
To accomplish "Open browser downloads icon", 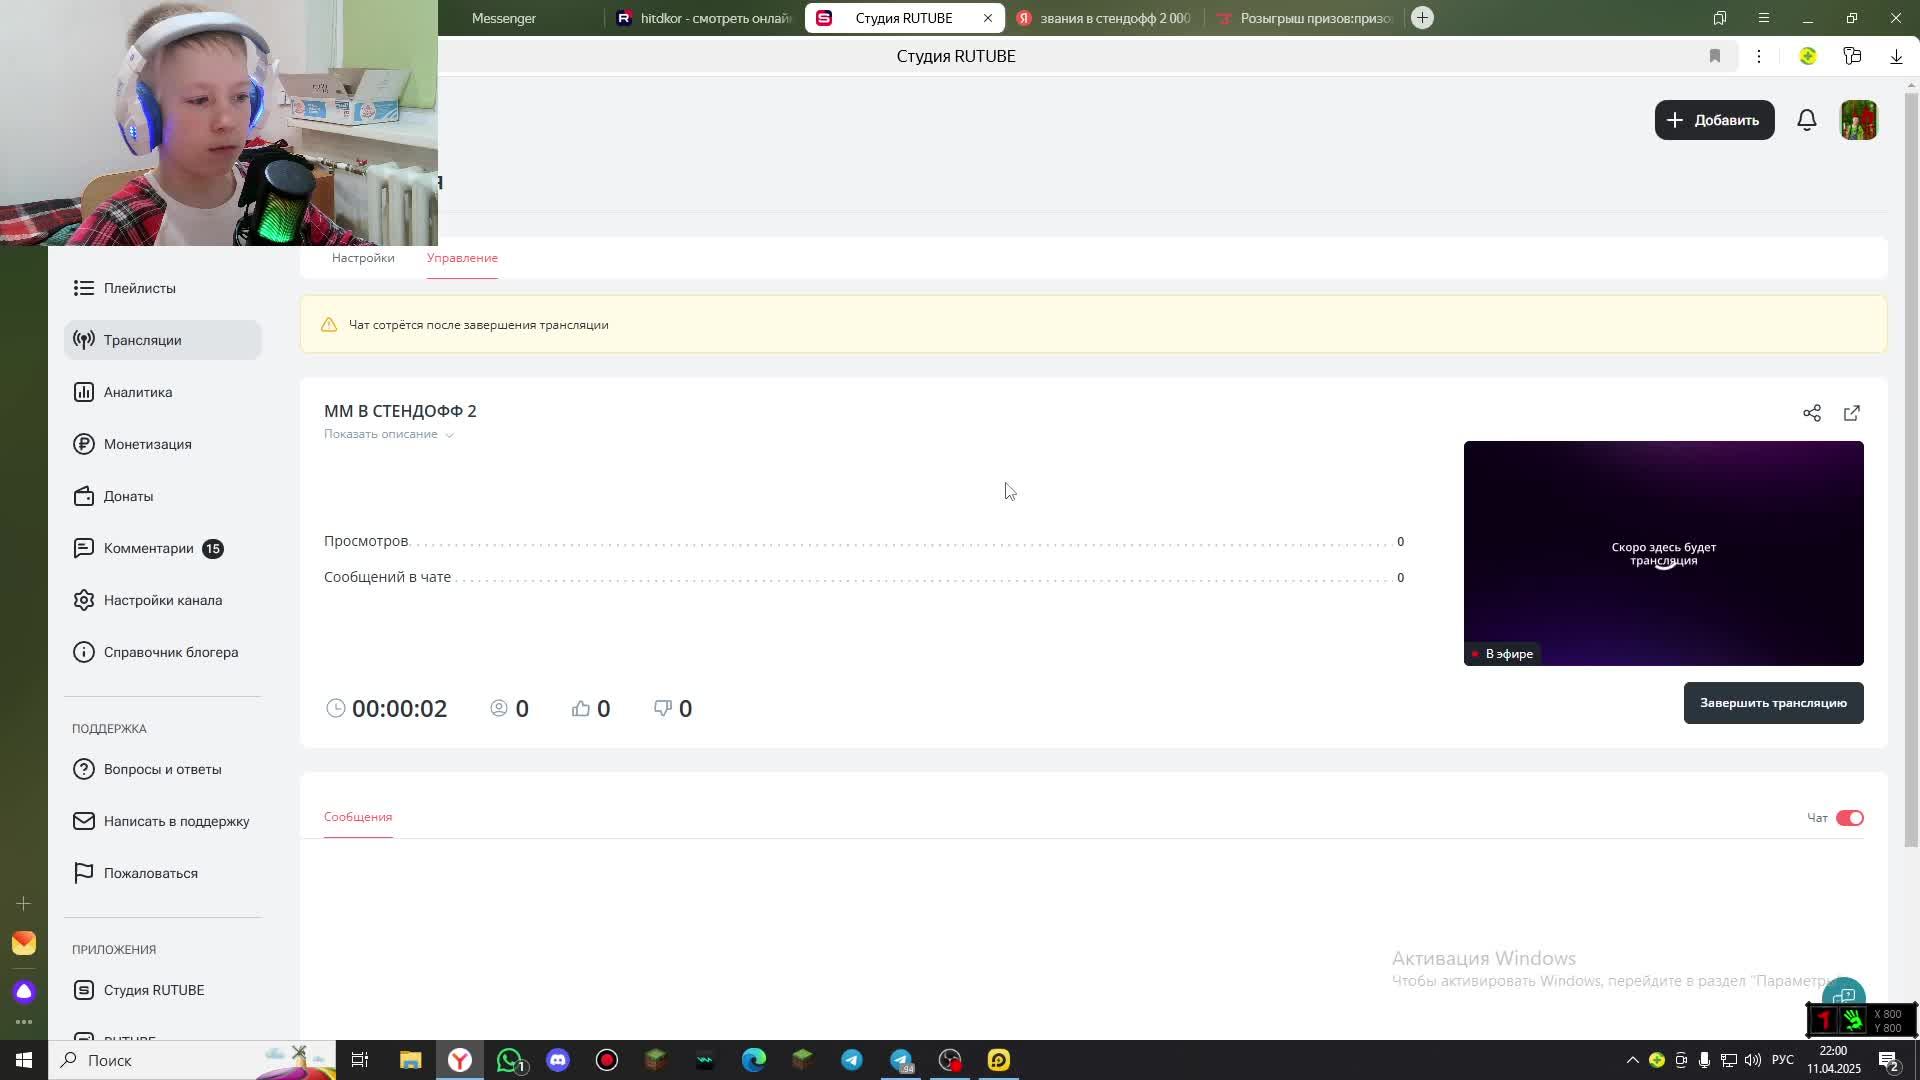I will [x=1895, y=56].
